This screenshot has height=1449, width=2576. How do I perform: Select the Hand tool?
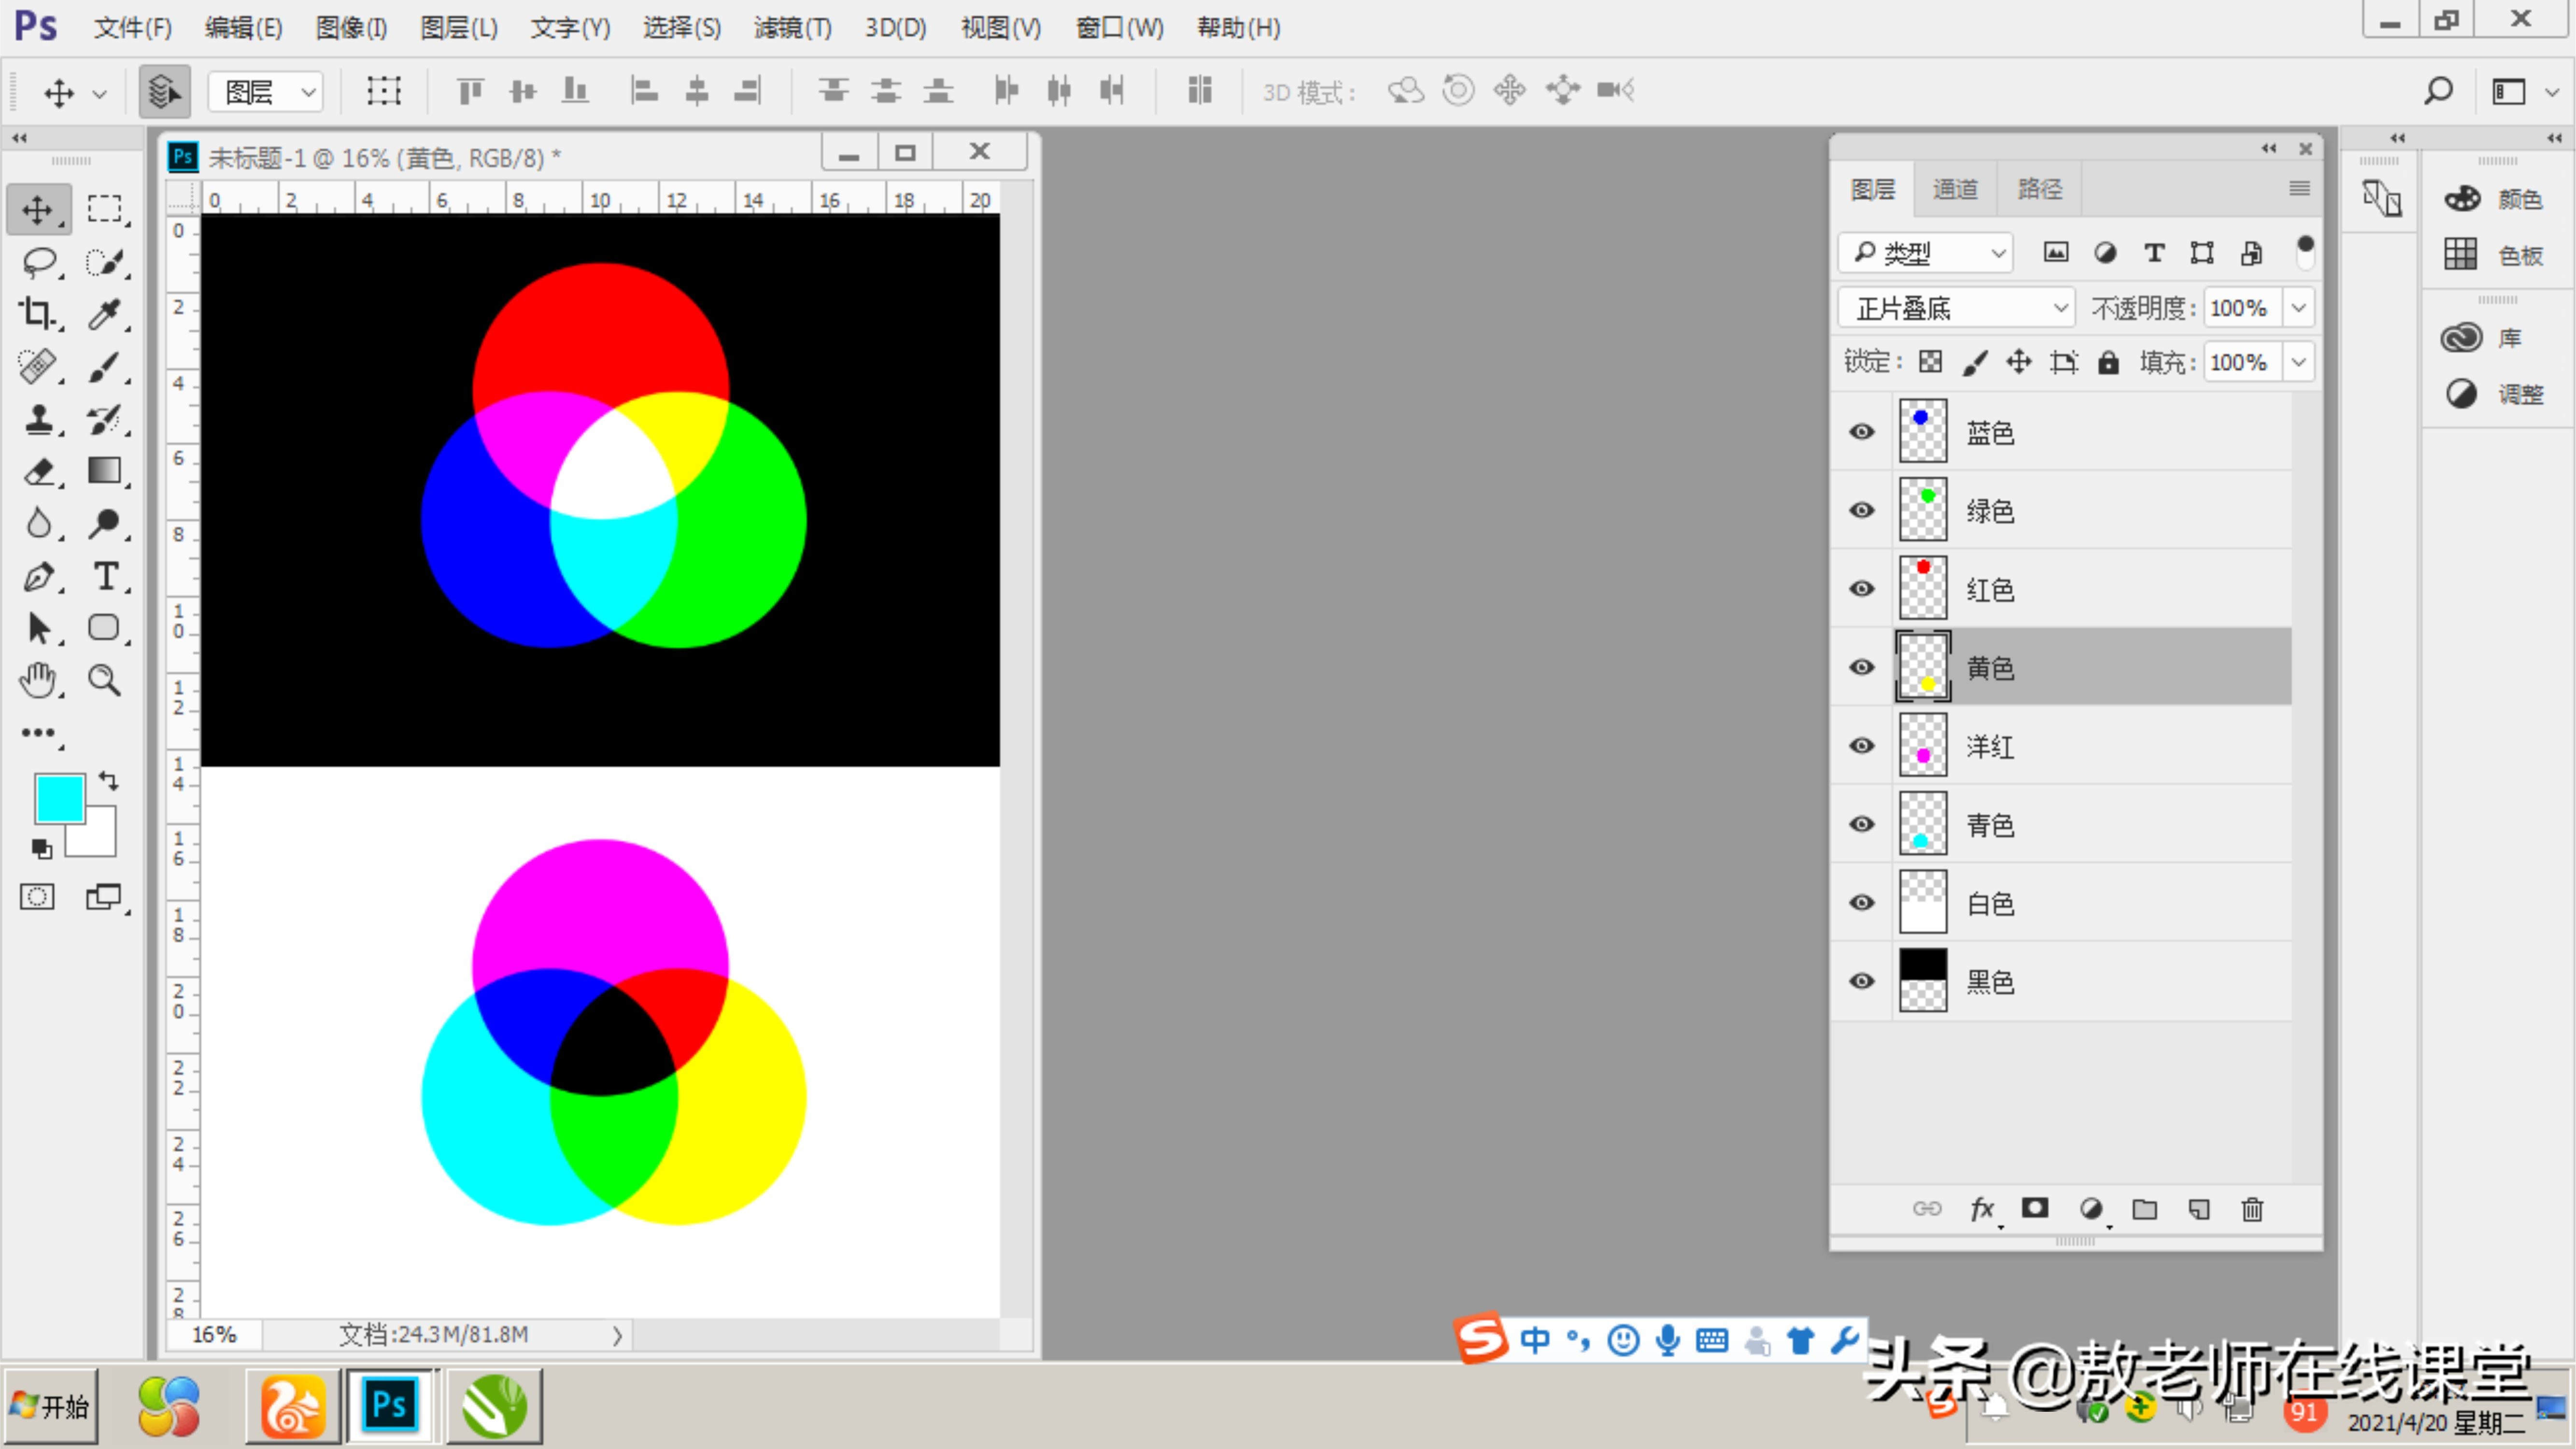[x=38, y=680]
